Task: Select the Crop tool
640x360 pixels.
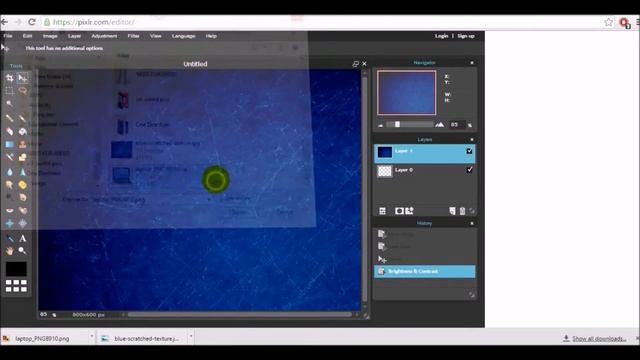Action: tap(10, 78)
